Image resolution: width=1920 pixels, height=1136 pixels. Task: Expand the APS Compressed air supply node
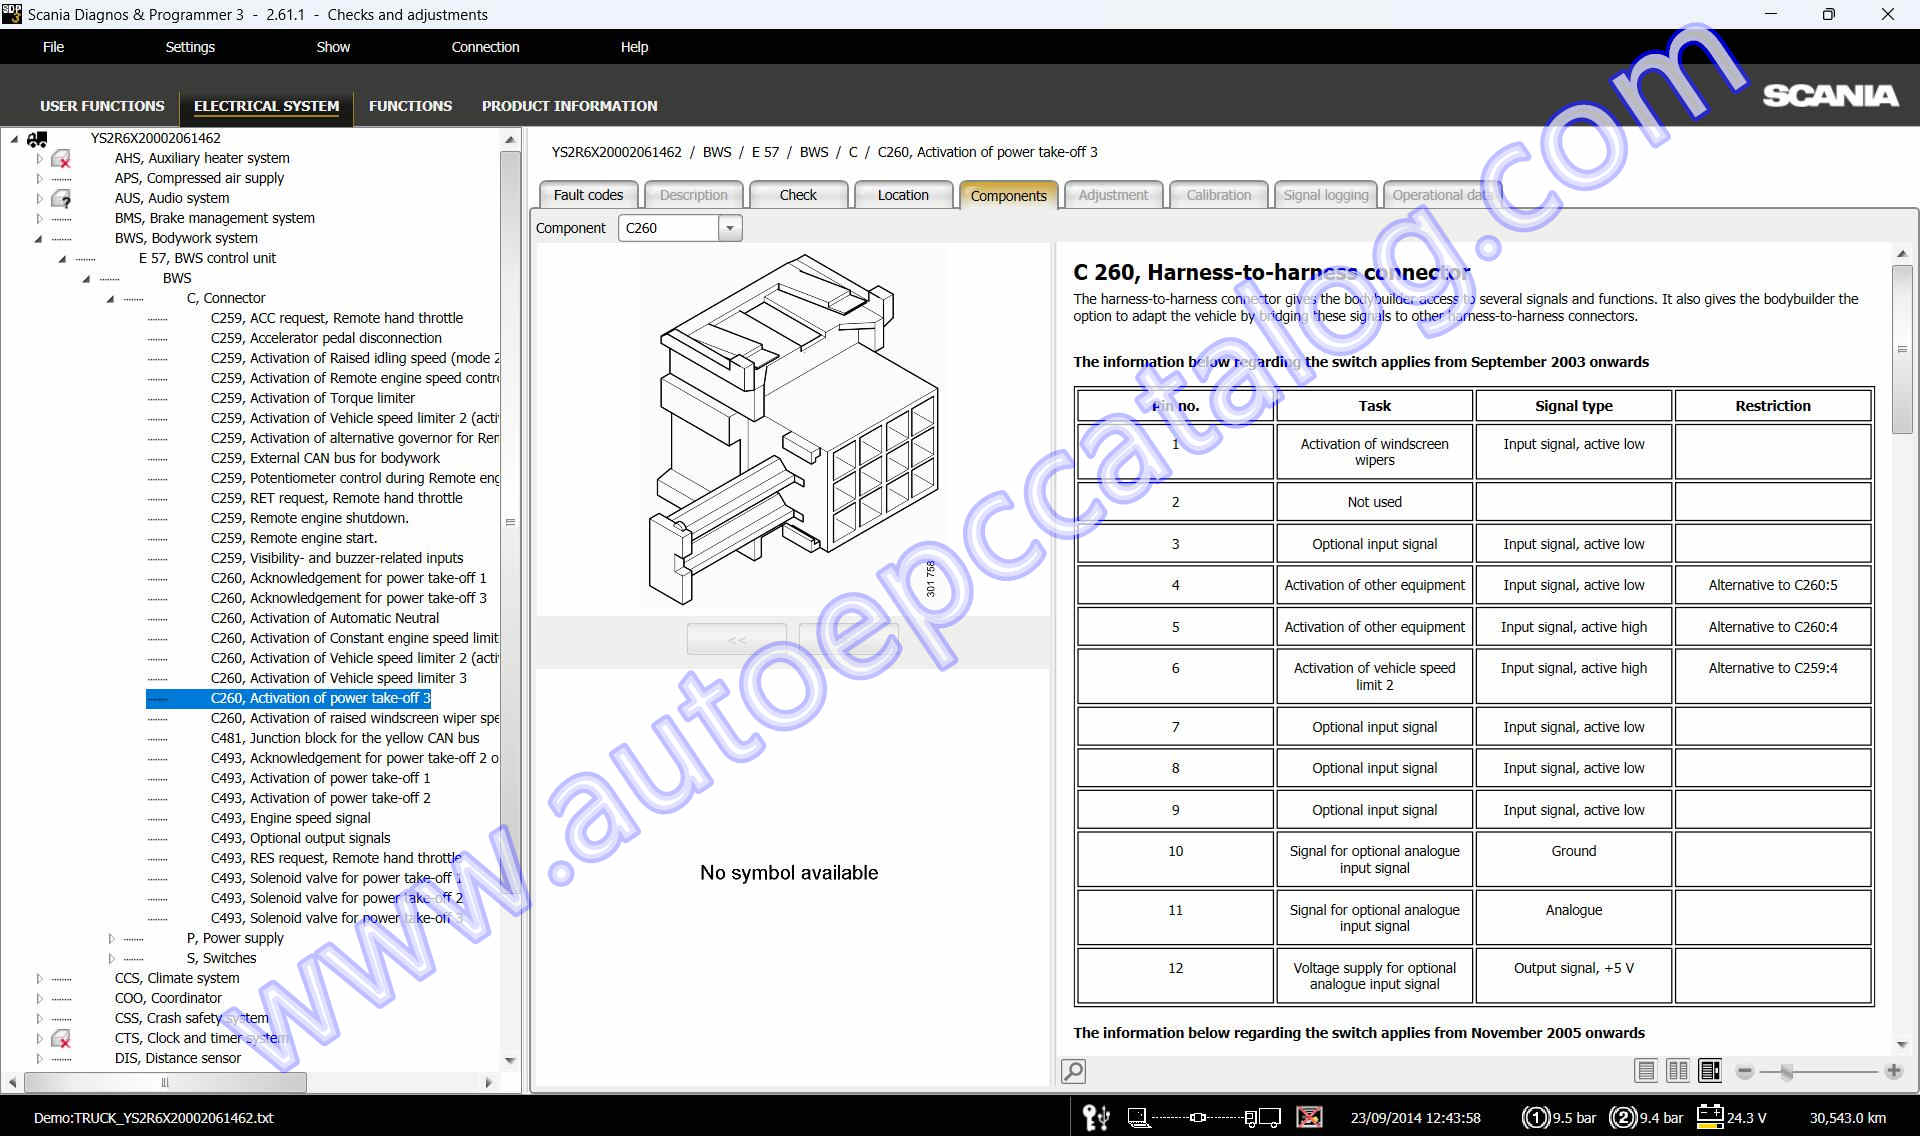38,178
